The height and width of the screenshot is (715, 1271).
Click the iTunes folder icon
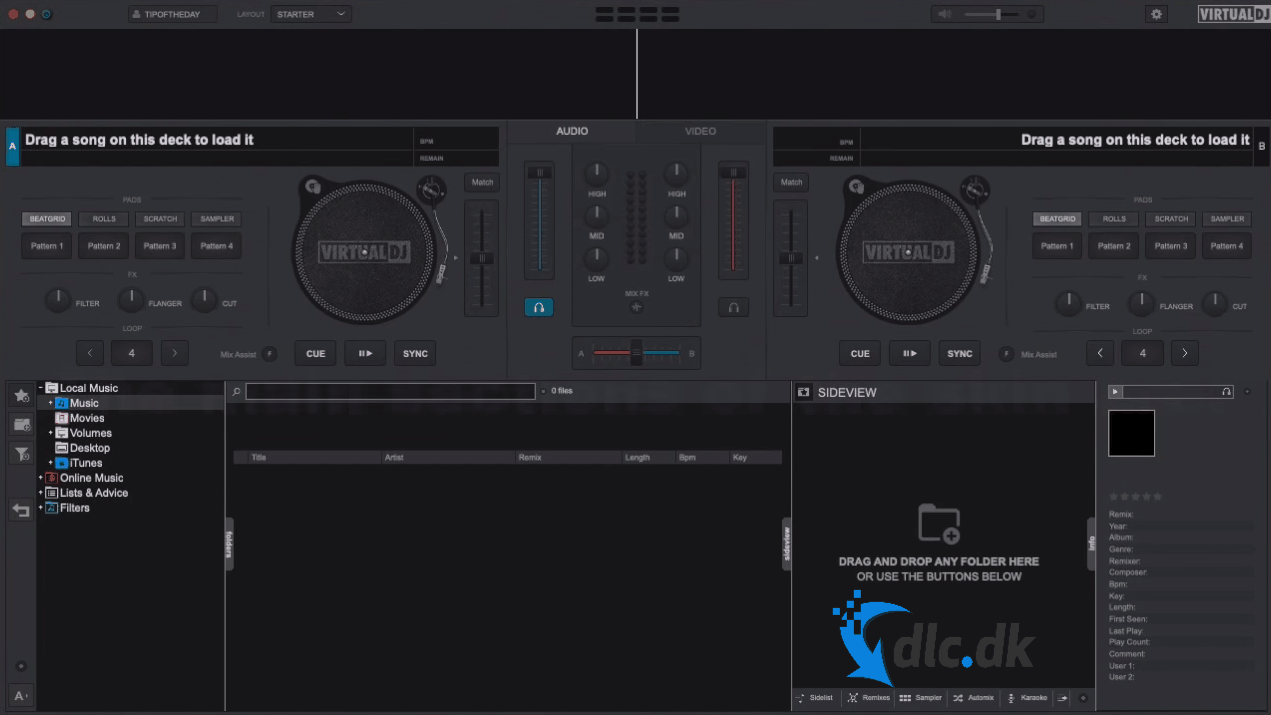[61, 463]
